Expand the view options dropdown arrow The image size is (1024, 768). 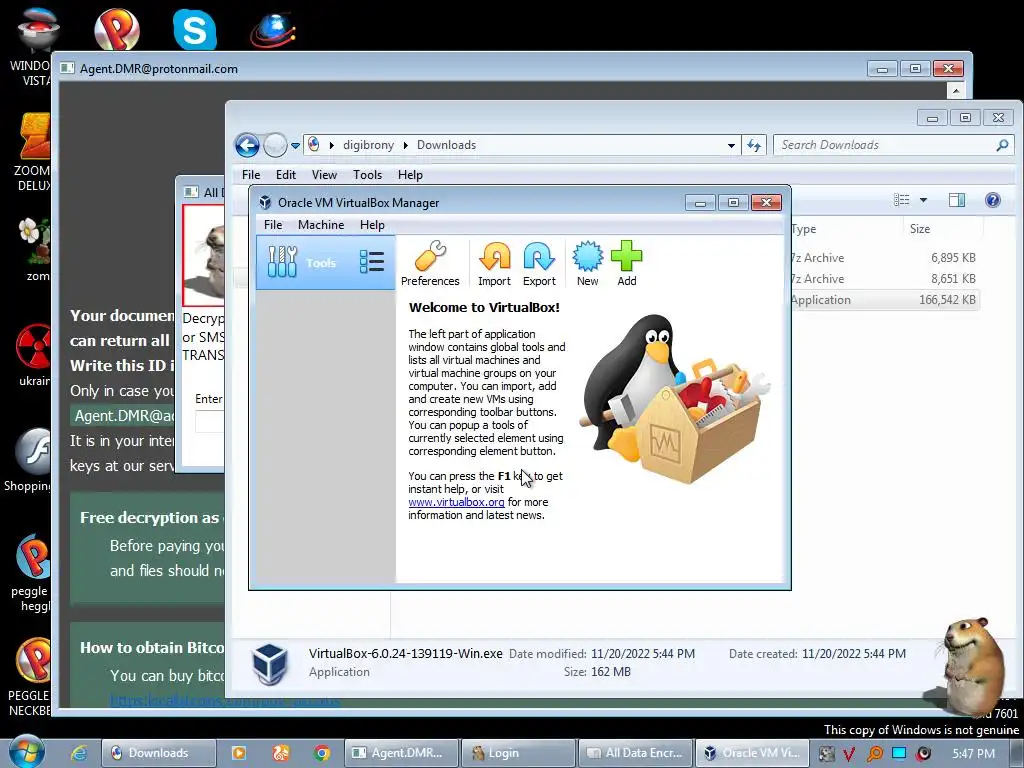pos(923,200)
